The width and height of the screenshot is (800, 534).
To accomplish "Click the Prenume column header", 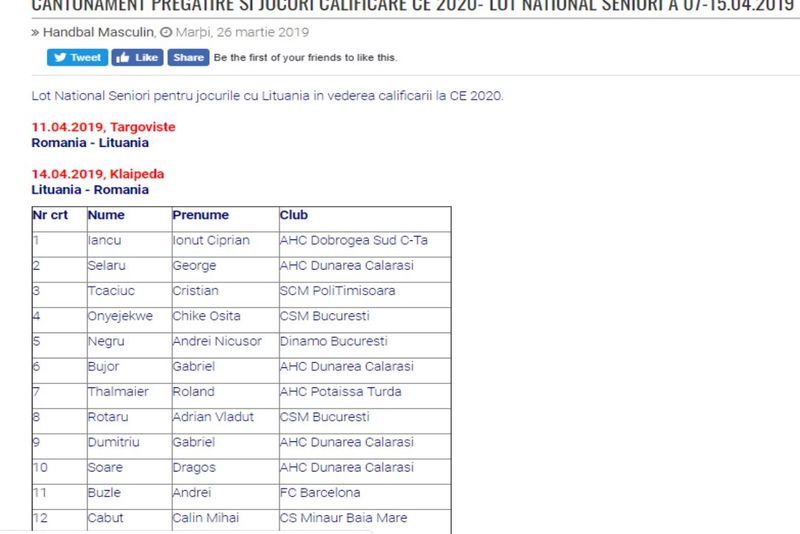I will pyautogui.click(x=200, y=215).
